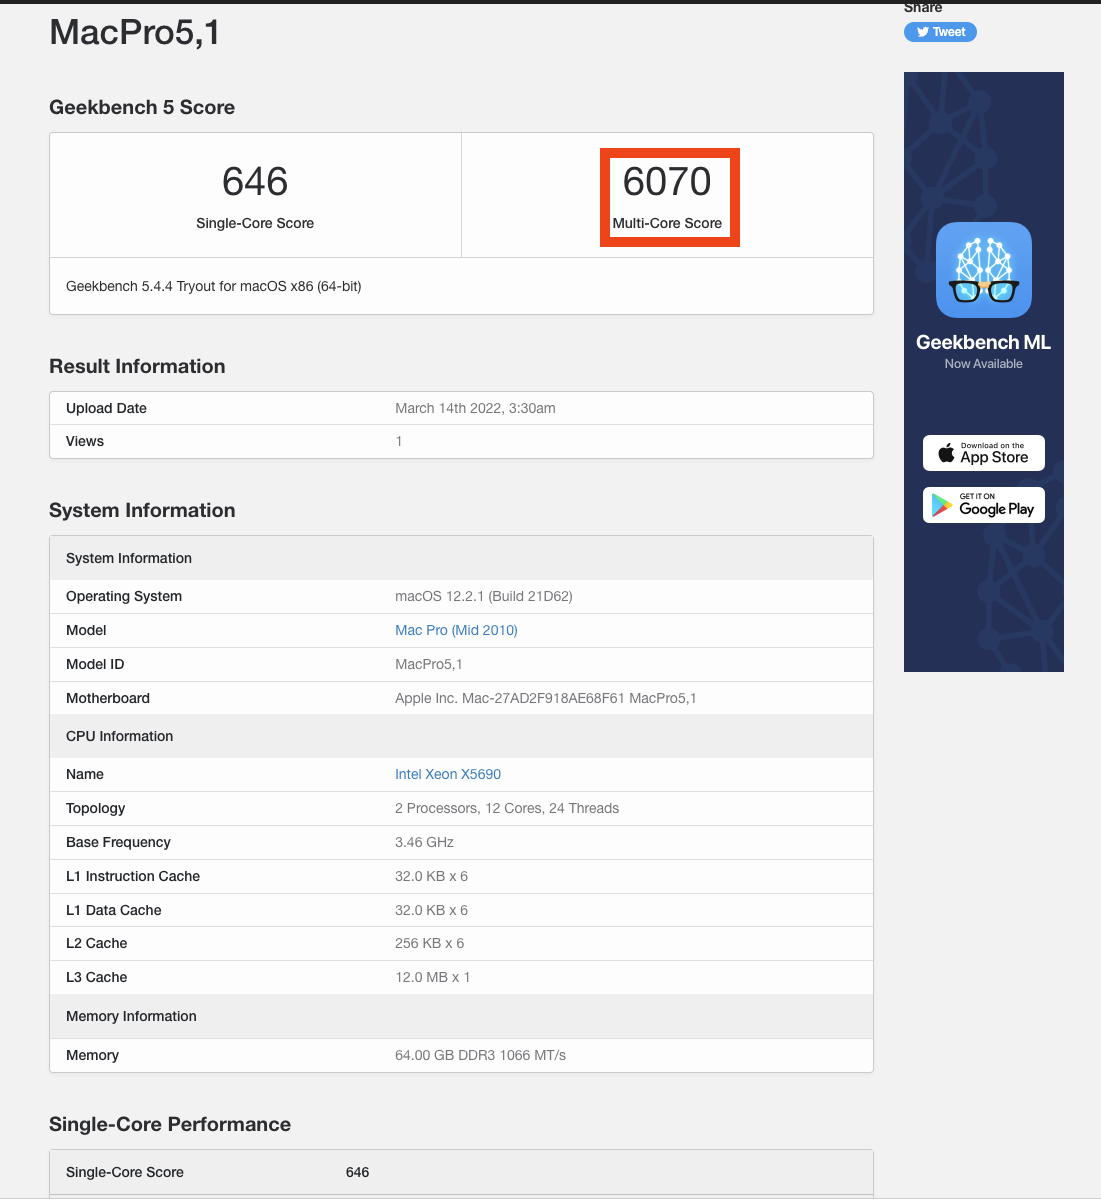1101x1201 pixels.
Task: Click the Single-Core Performance heading
Action: point(170,1124)
